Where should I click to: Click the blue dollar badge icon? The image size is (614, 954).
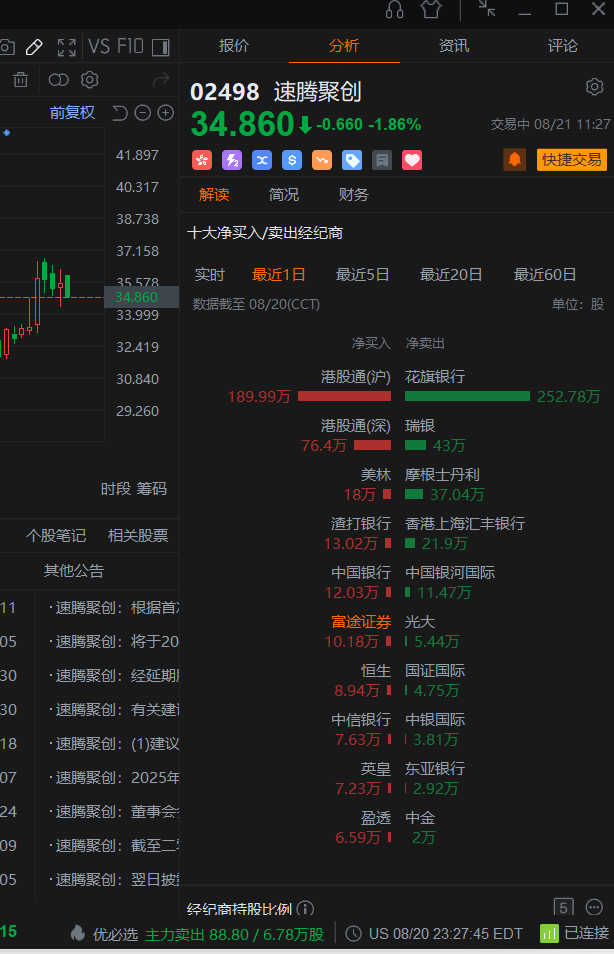click(292, 160)
